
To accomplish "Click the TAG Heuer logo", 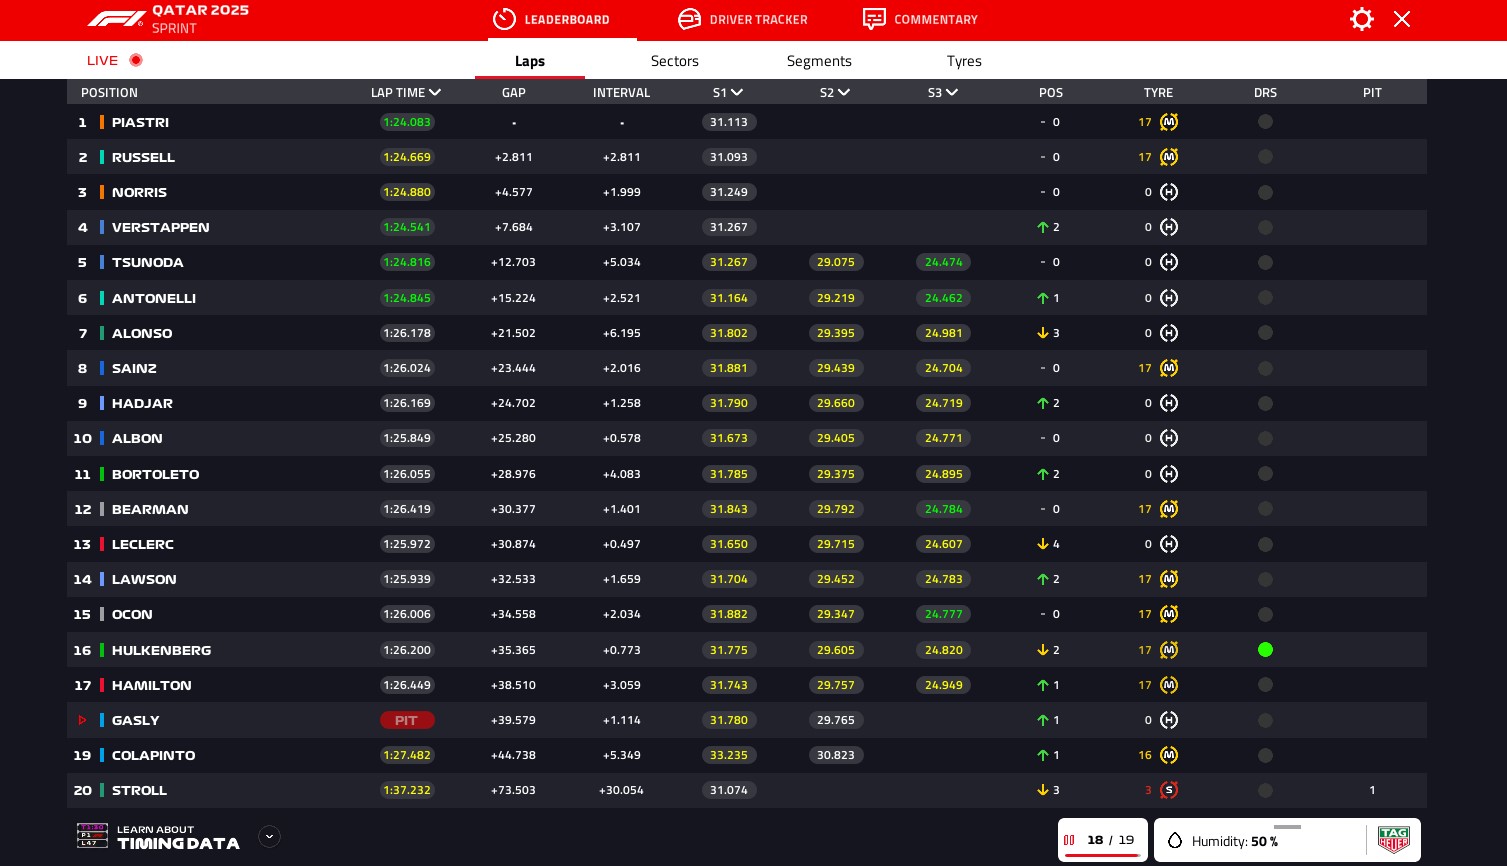I will point(1393,840).
